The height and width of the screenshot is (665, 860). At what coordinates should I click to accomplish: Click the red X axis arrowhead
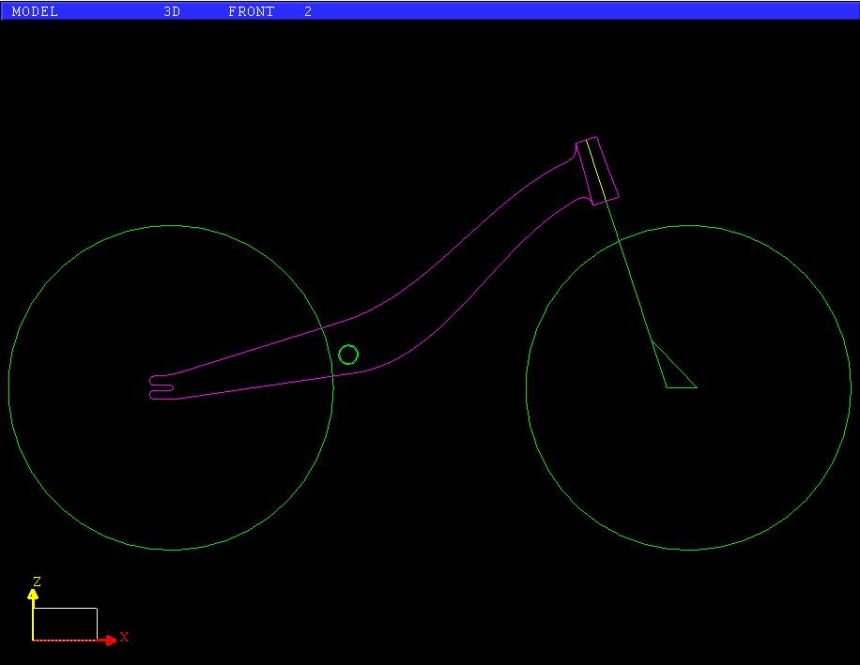(x=110, y=640)
